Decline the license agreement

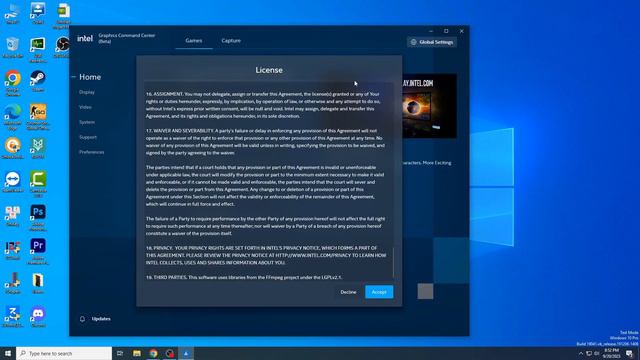348,292
